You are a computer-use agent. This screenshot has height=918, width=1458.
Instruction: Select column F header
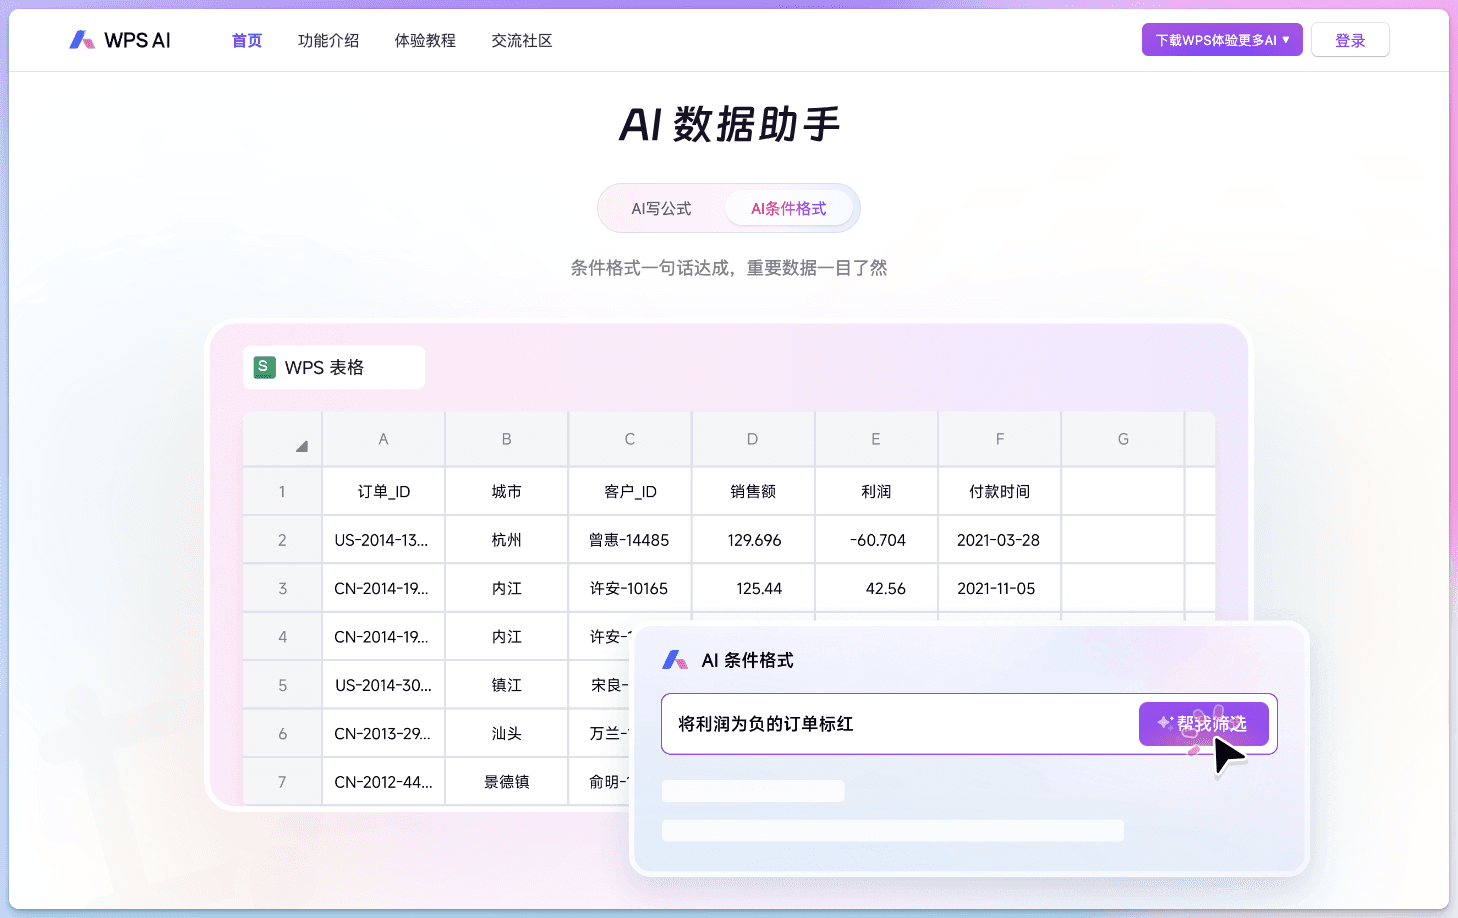coord(1000,439)
